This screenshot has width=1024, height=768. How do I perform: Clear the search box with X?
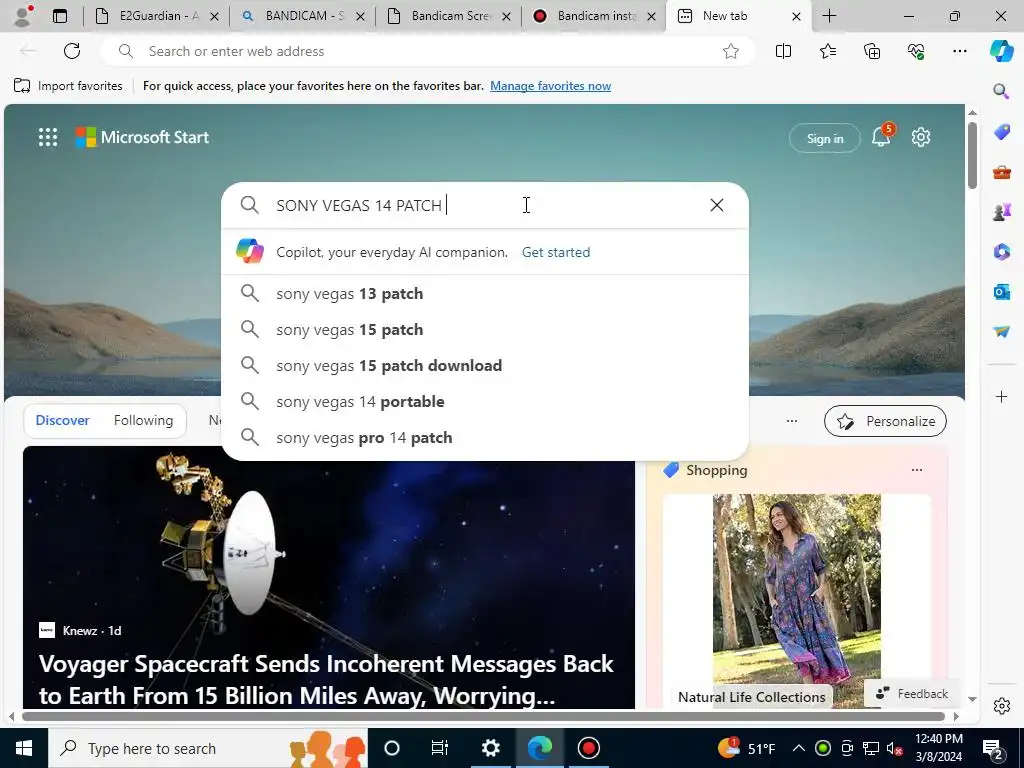point(716,205)
